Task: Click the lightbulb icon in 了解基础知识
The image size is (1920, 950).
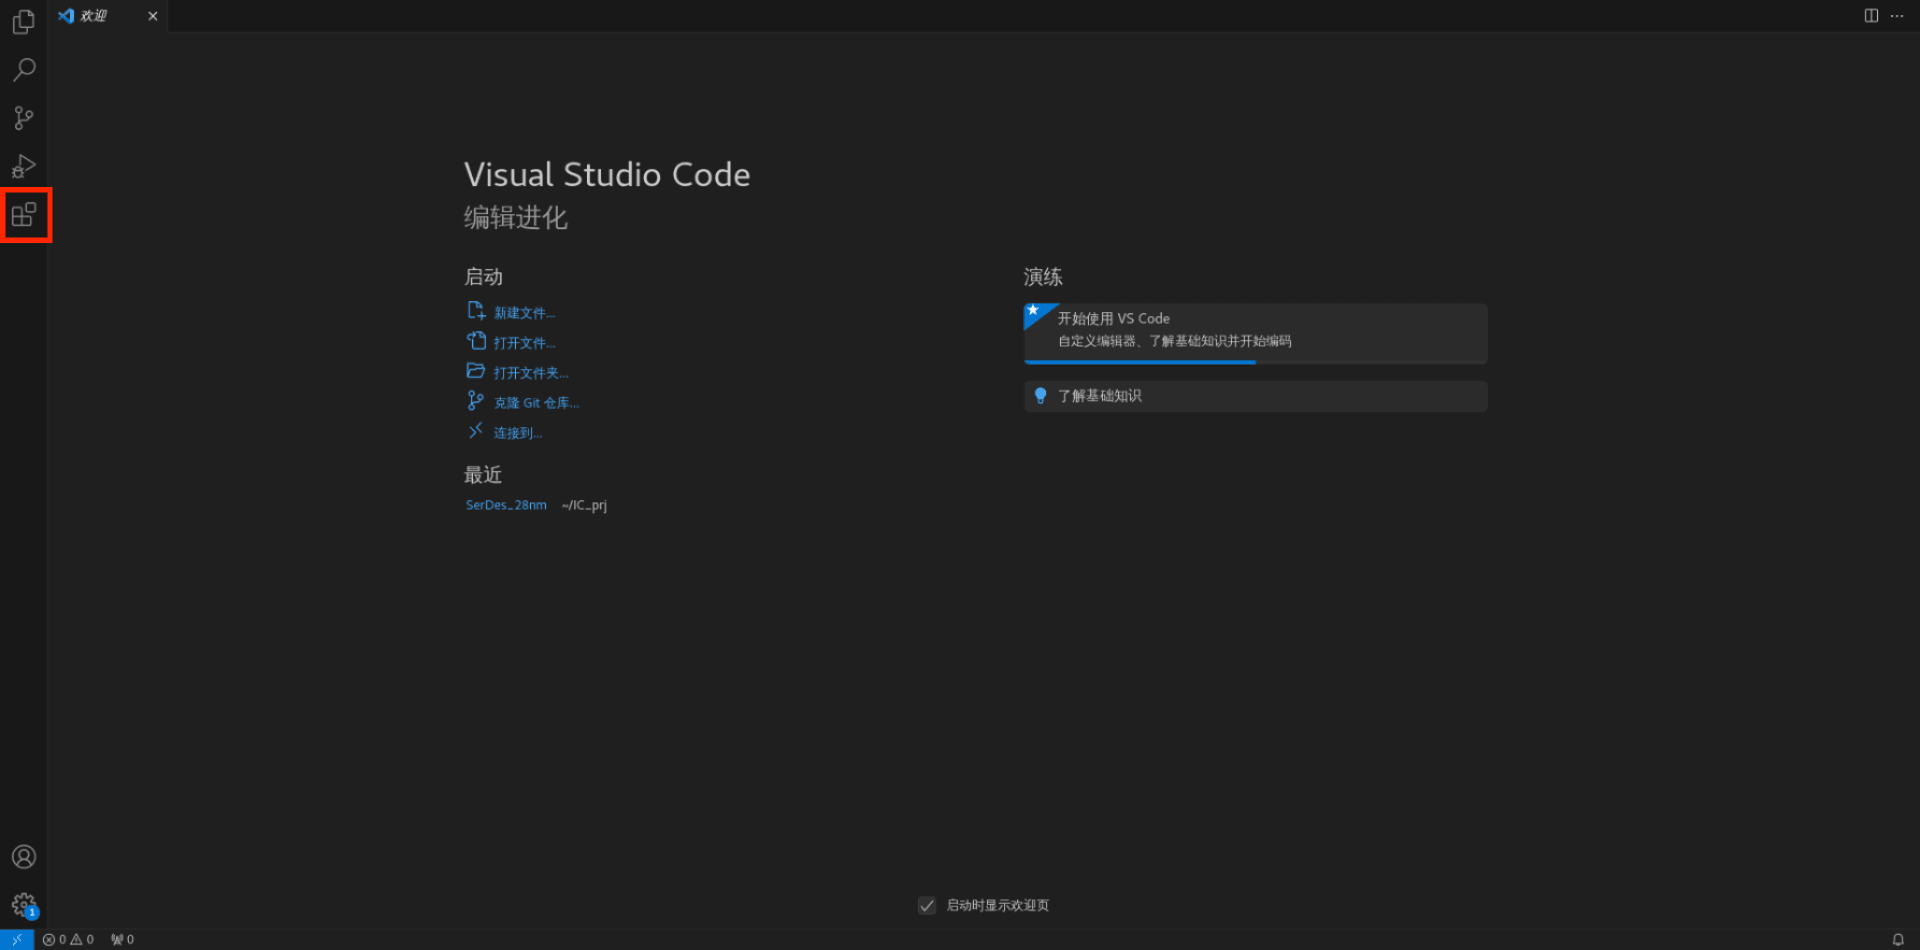Action: point(1040,396)
